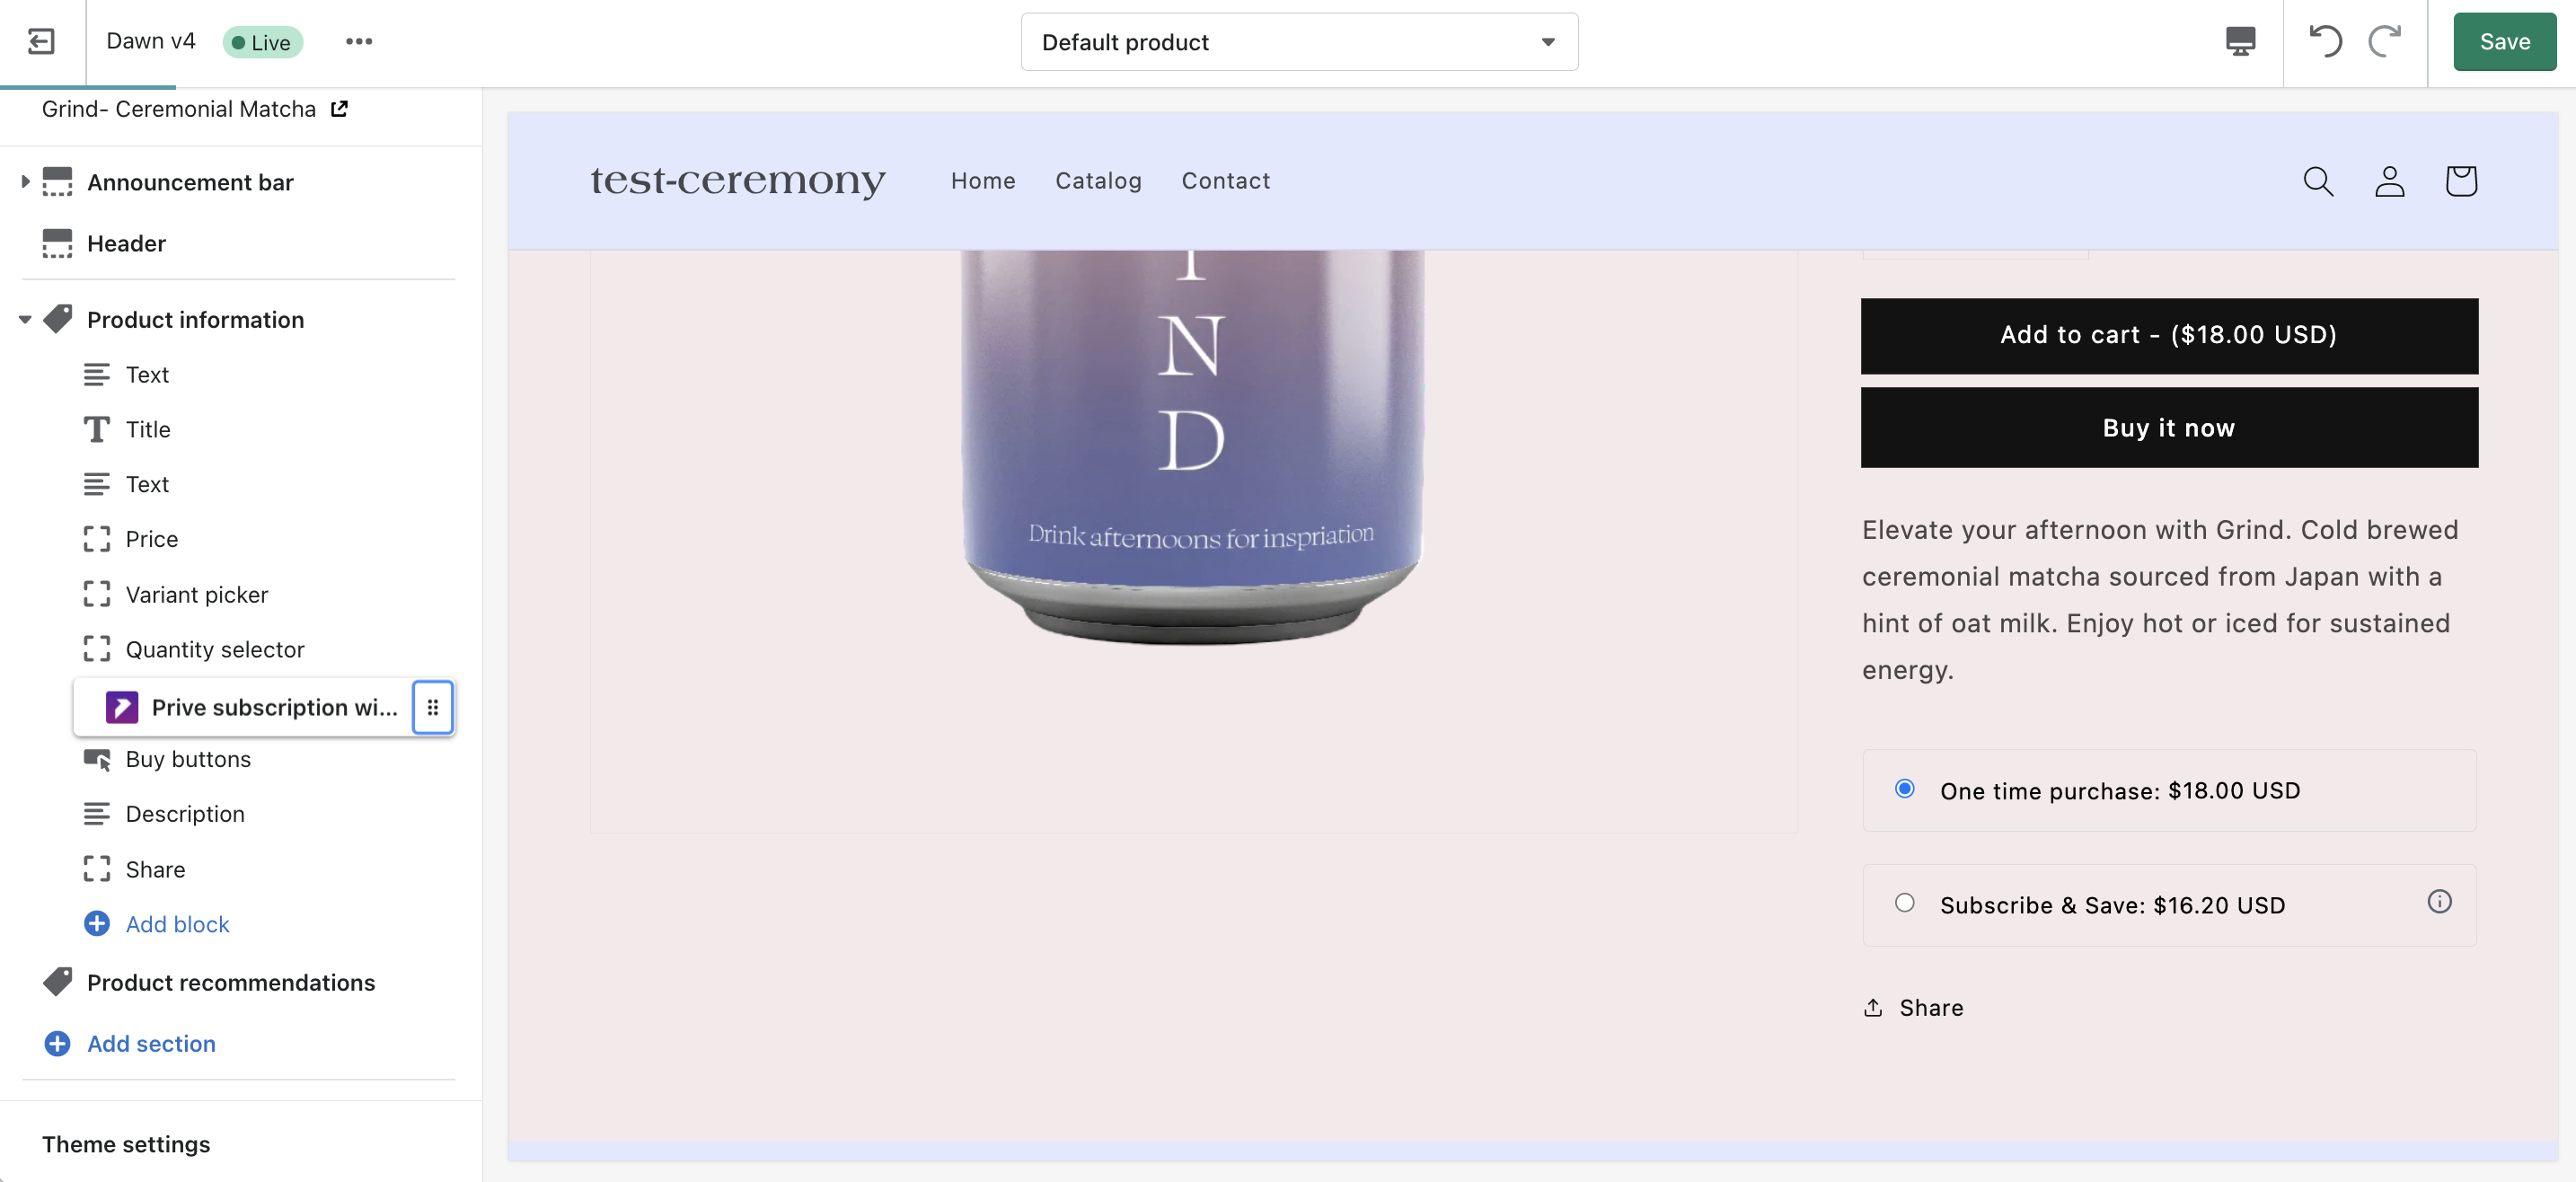Click the Add block link

point(177,924)
